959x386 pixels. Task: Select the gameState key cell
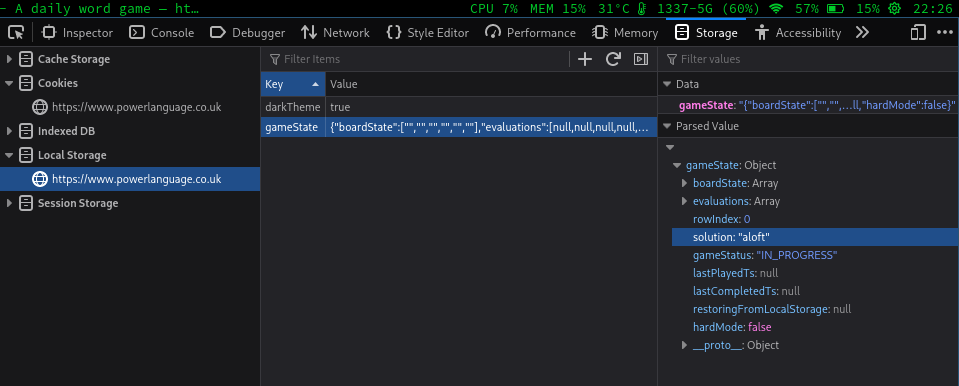293,127
